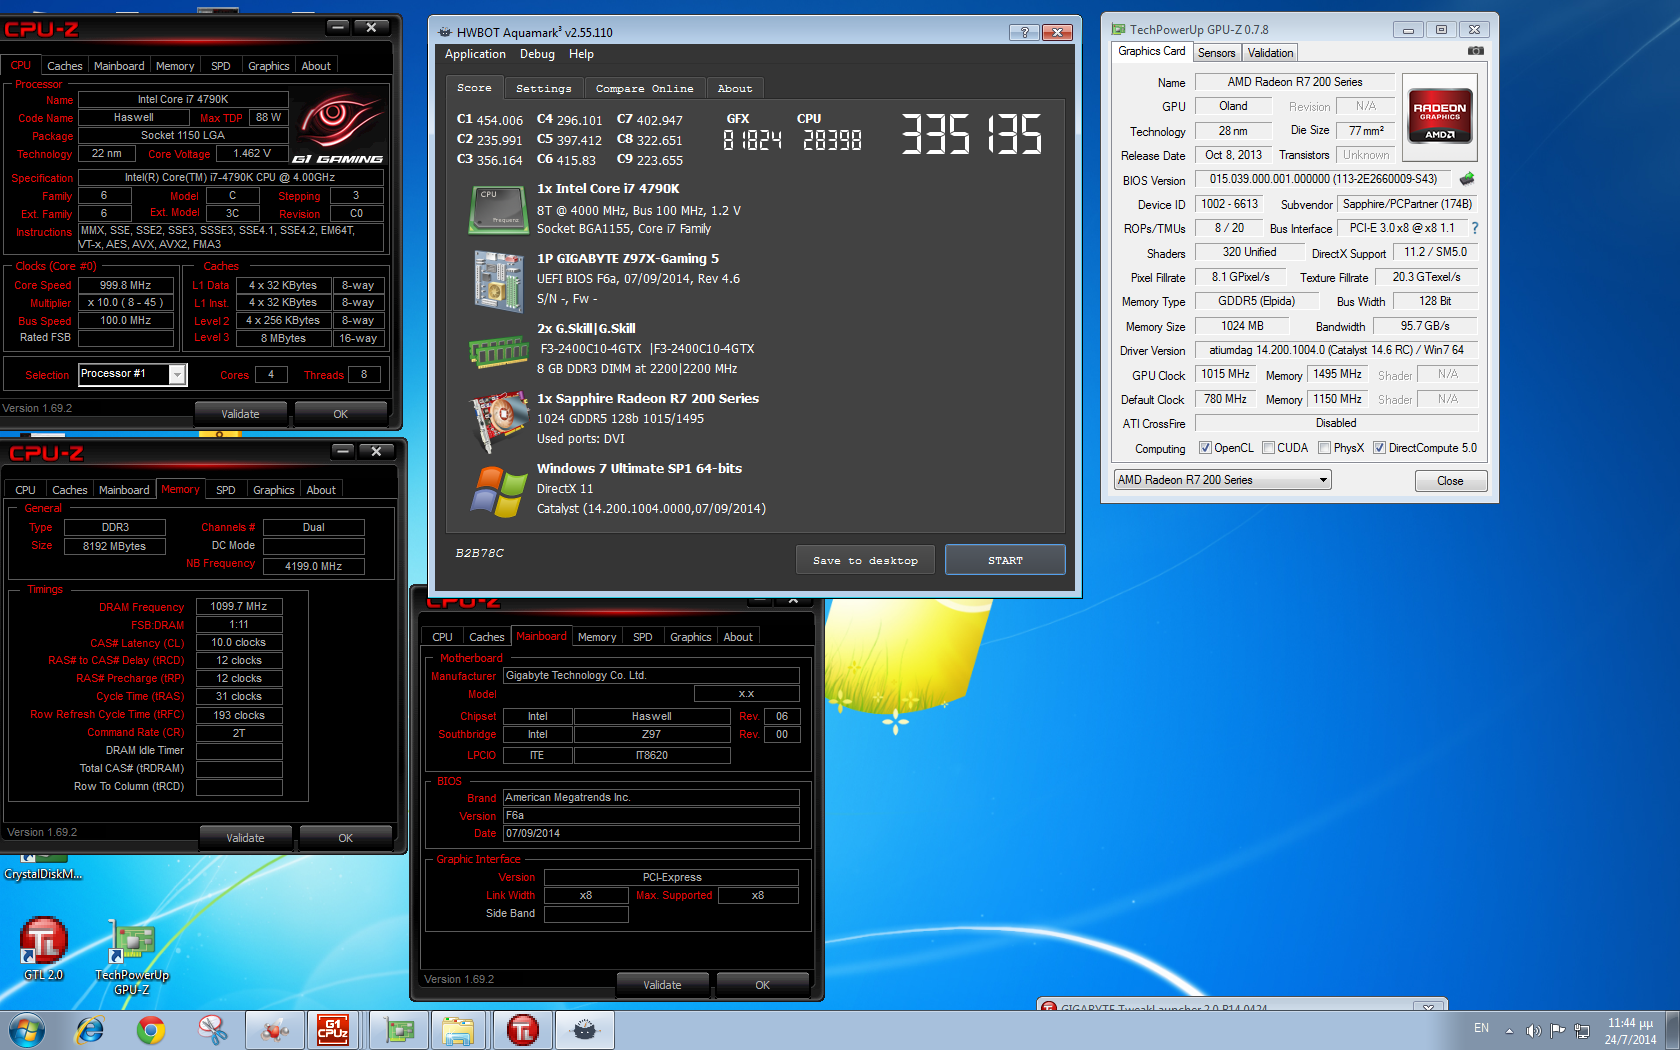Click Validate in the CPU tab window

240,414
